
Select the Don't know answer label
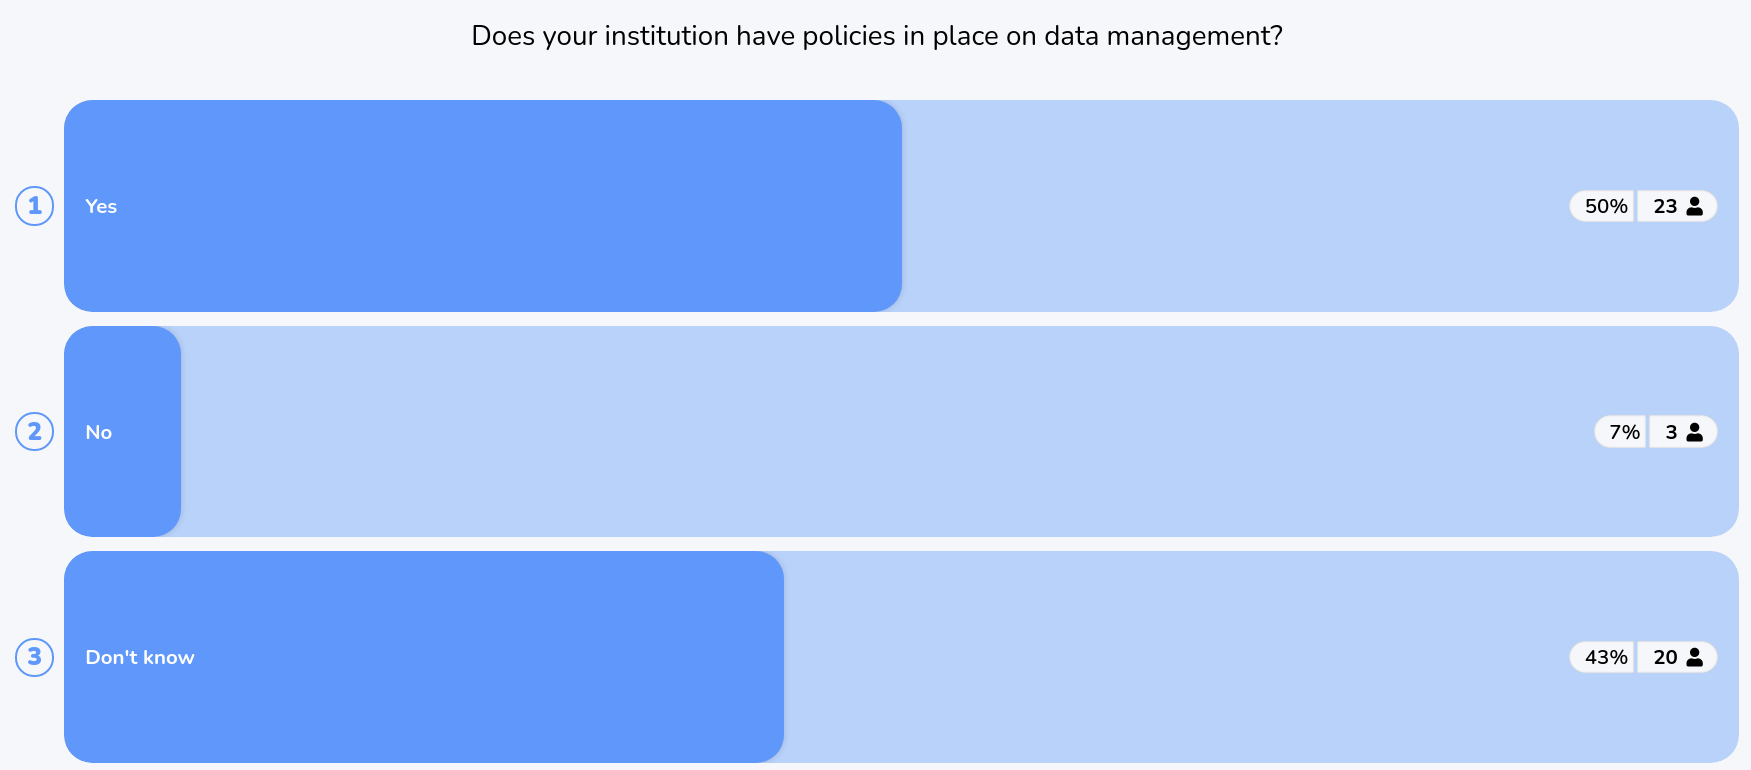[x=140, y=657]
